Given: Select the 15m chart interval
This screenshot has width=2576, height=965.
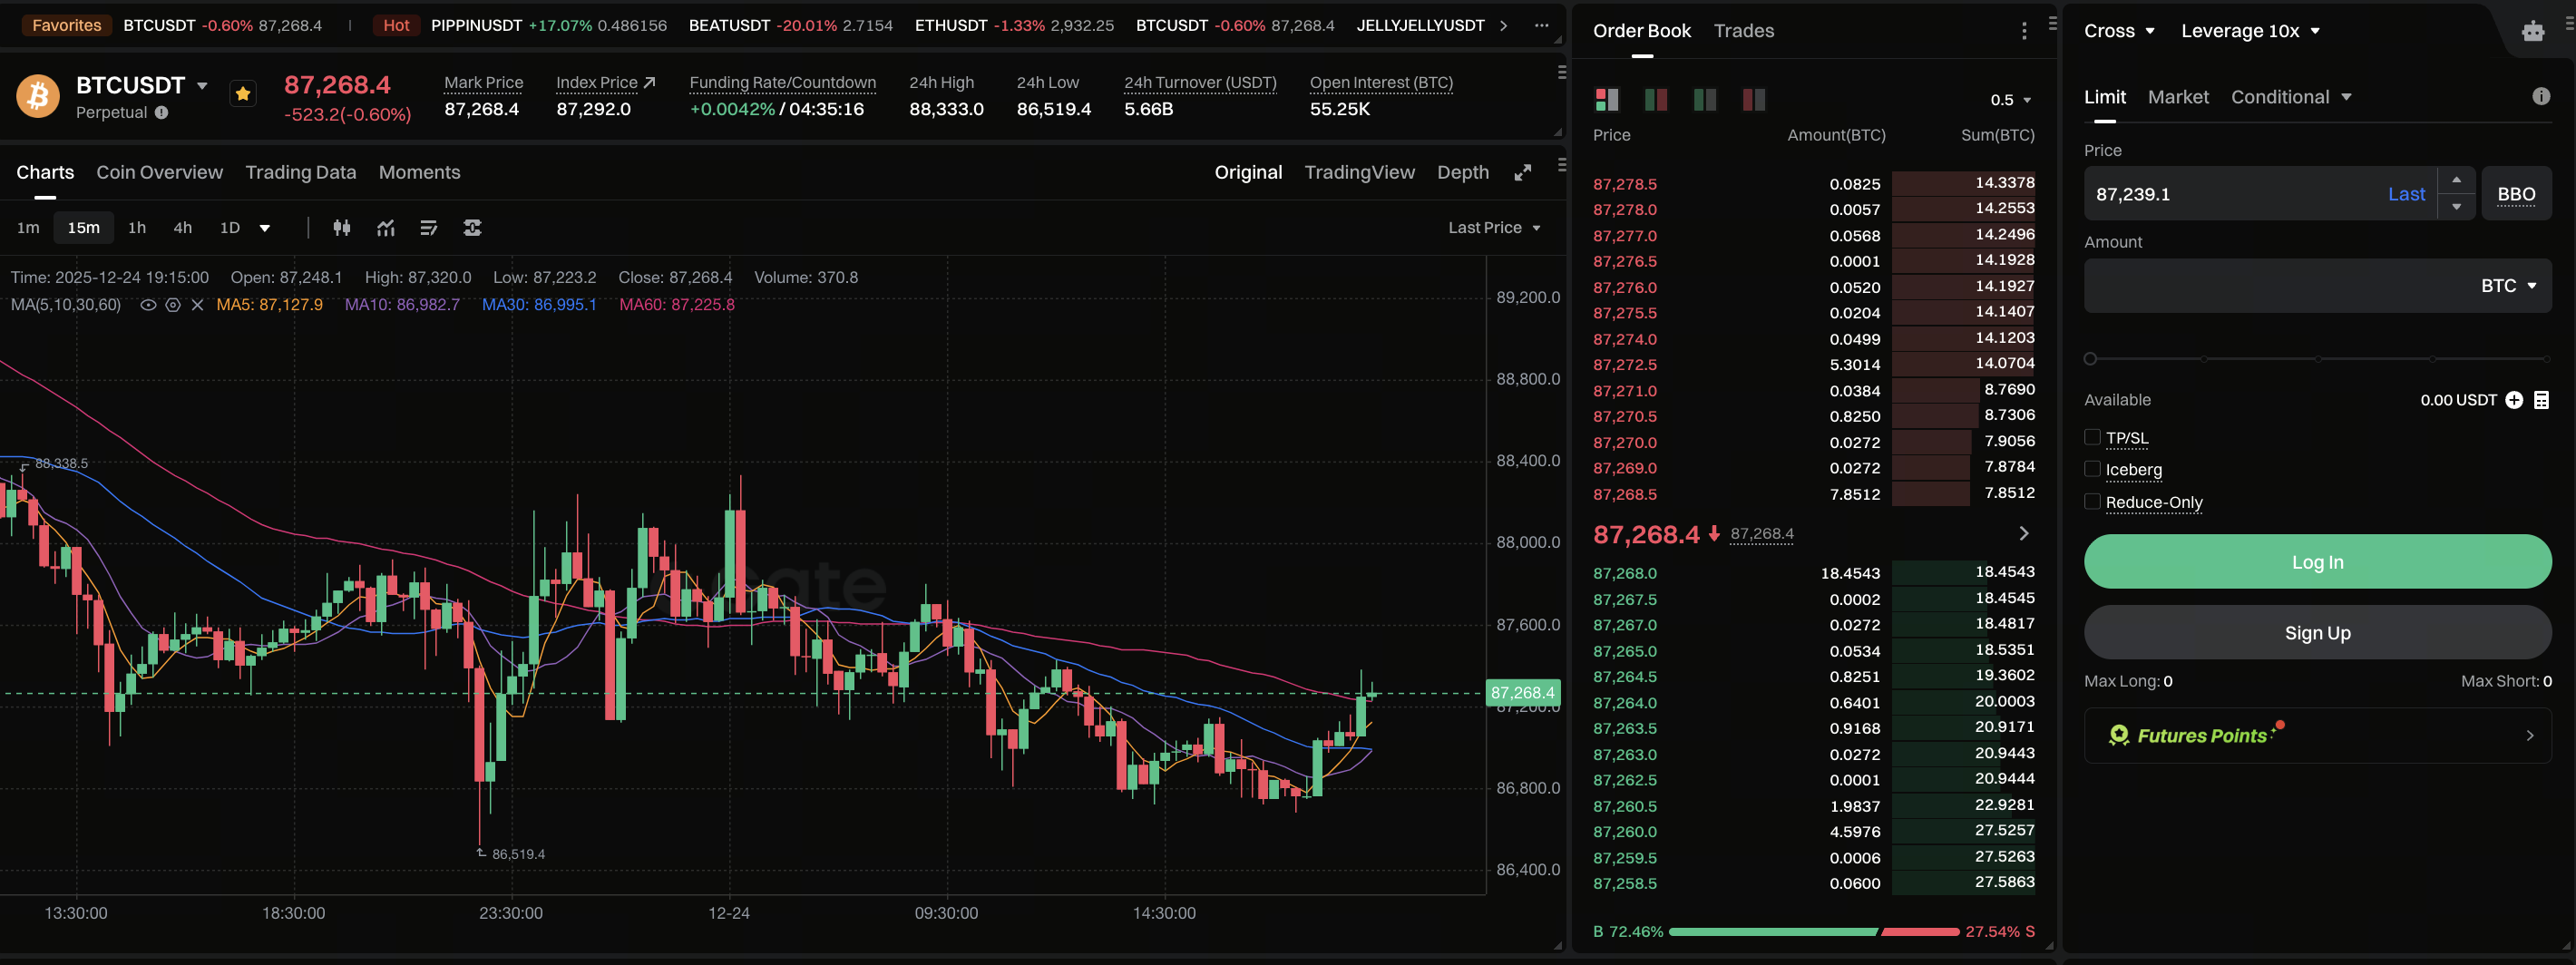Looking at the screenshot, I should coord(84,228).
